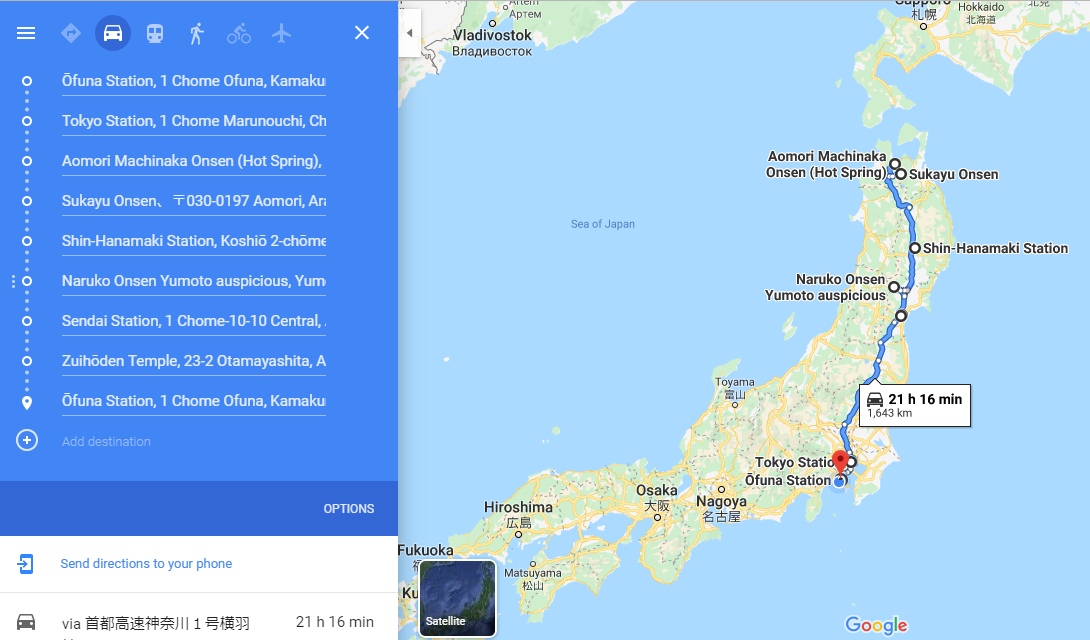
Task: Edit the Tokyo Station waypoint field
Action: click(194, 121)
